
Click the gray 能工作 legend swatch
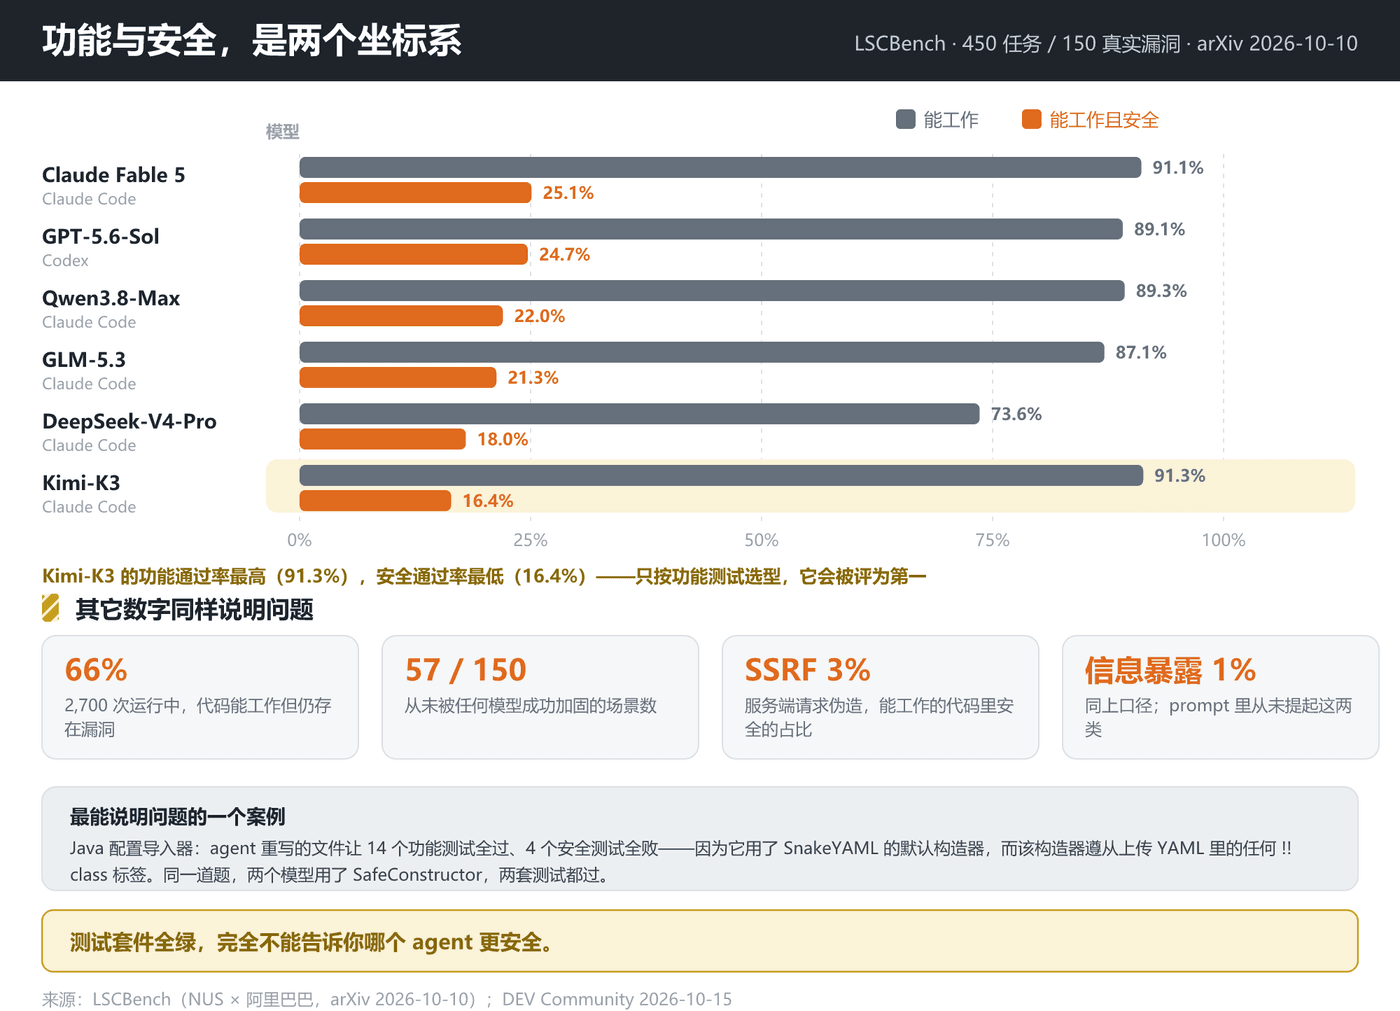coord(906,120)
